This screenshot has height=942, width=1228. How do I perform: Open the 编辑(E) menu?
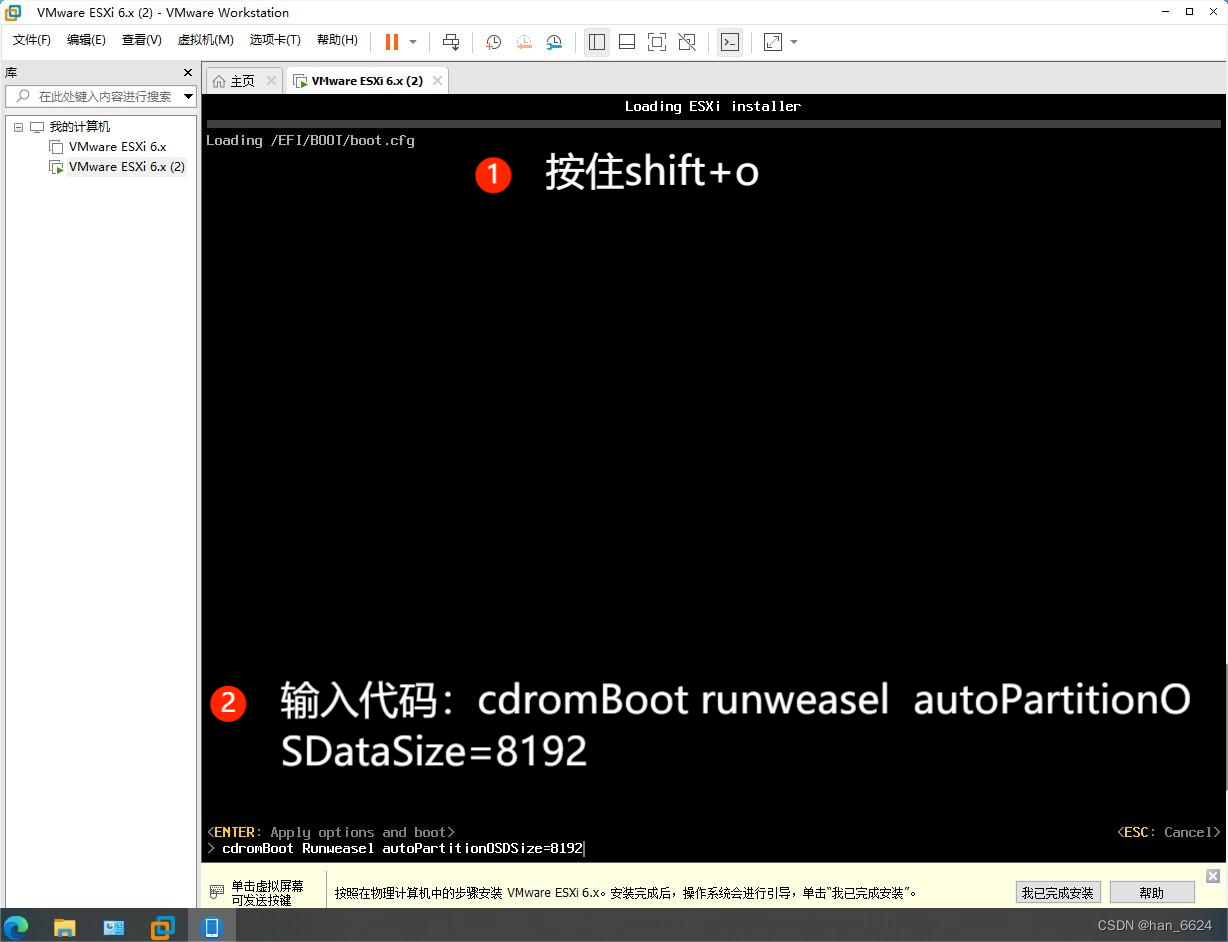[86, 40]
